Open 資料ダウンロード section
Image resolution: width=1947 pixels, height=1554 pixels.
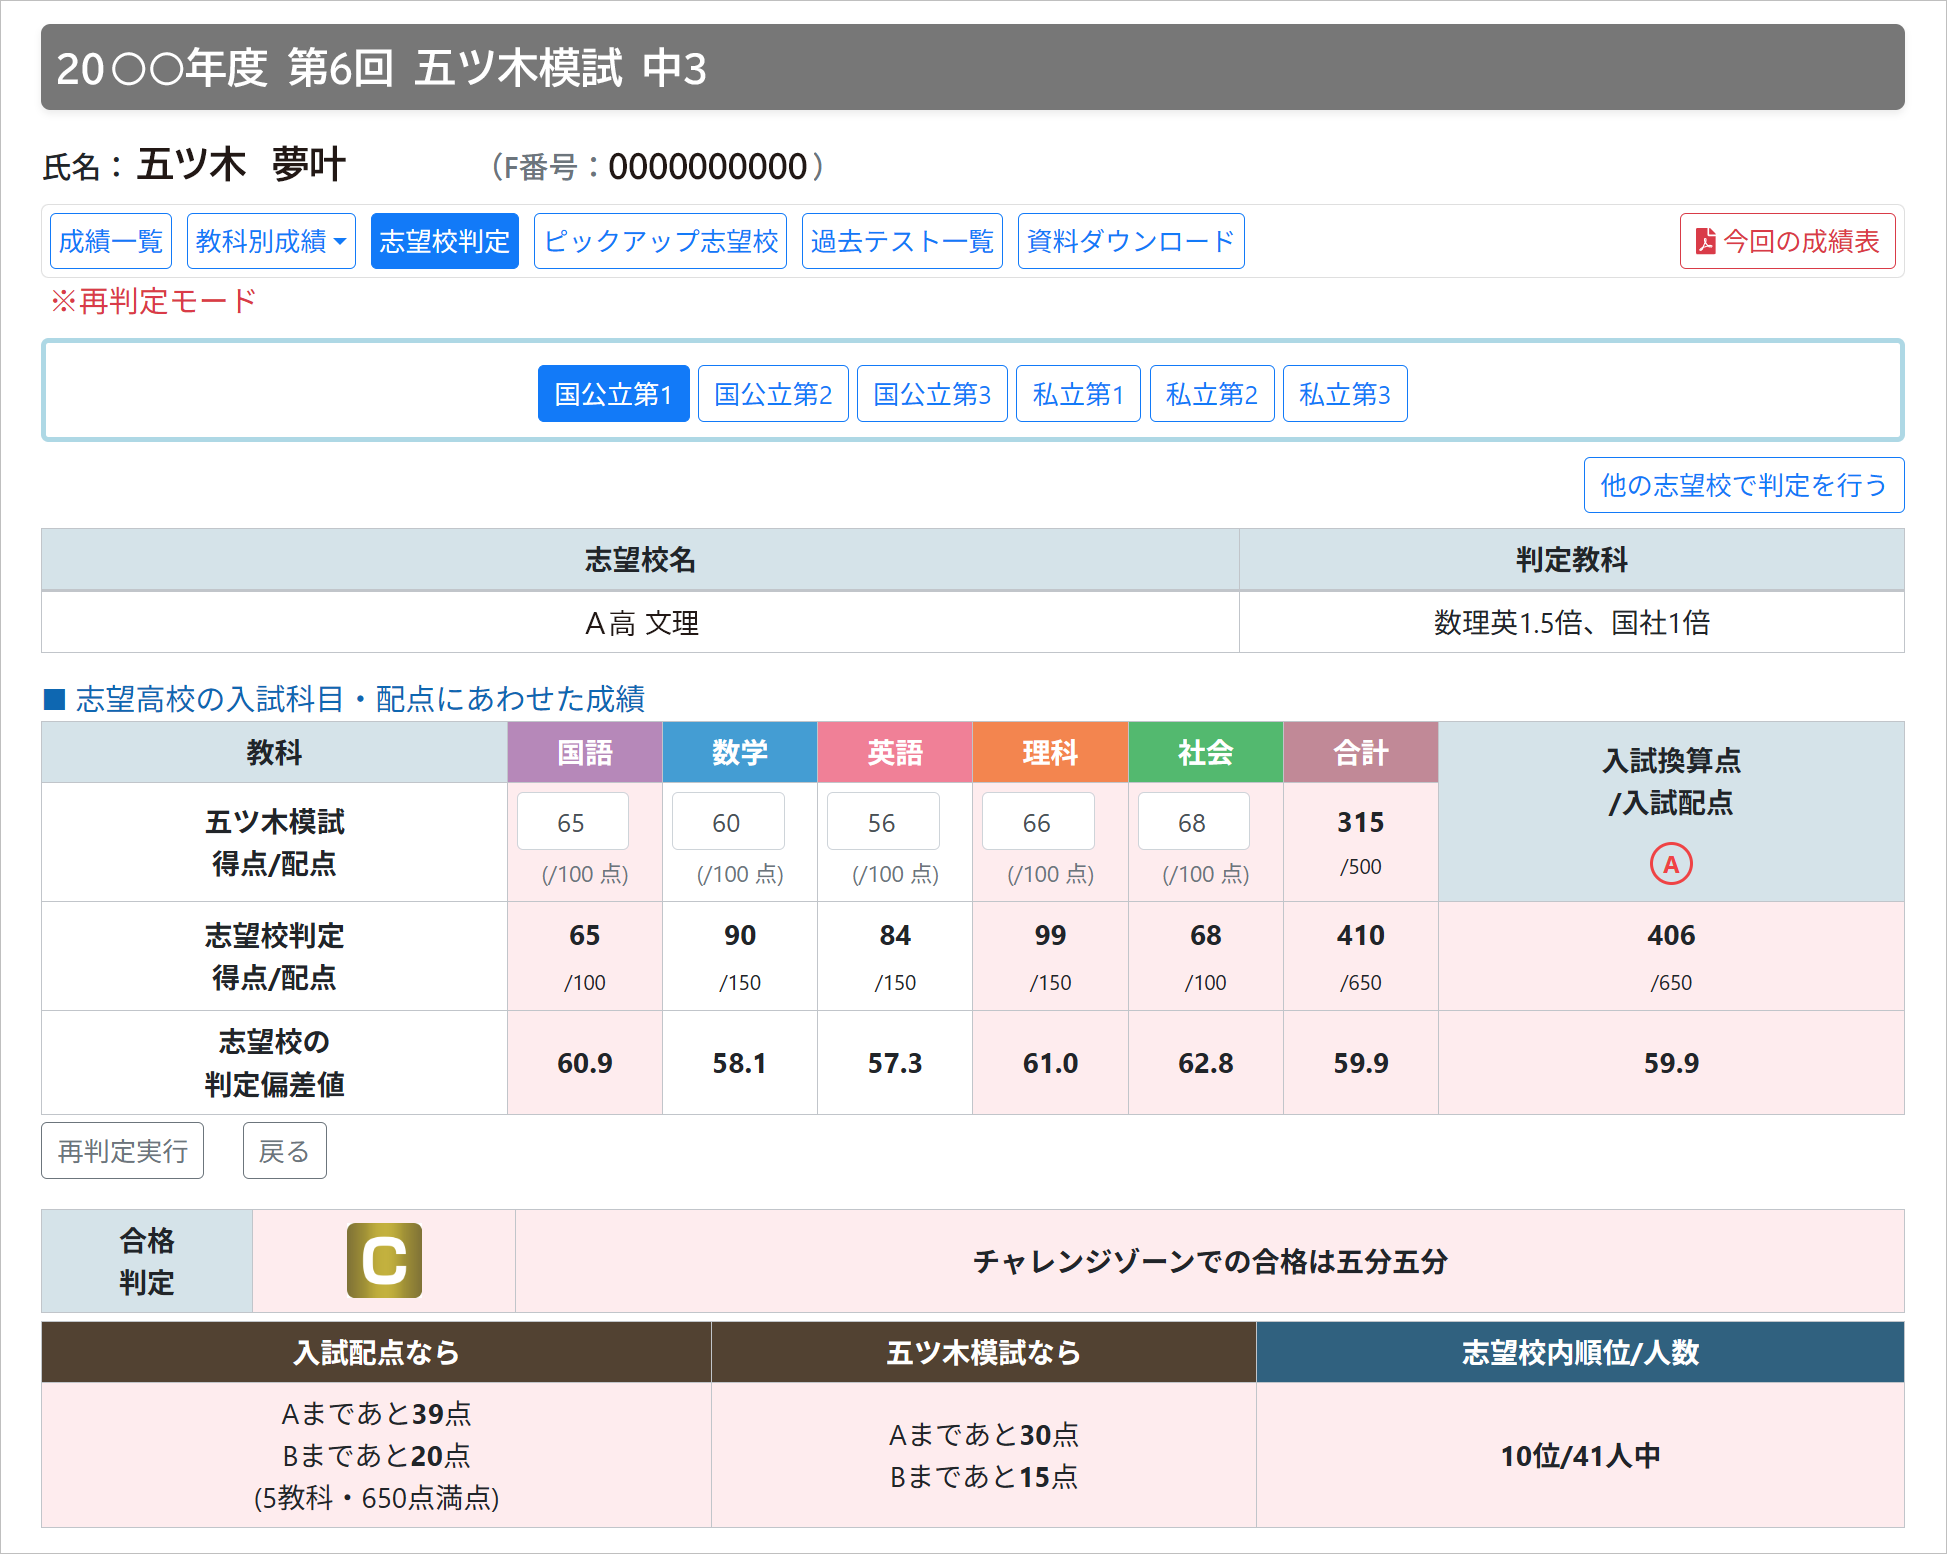click(1130, 241)
